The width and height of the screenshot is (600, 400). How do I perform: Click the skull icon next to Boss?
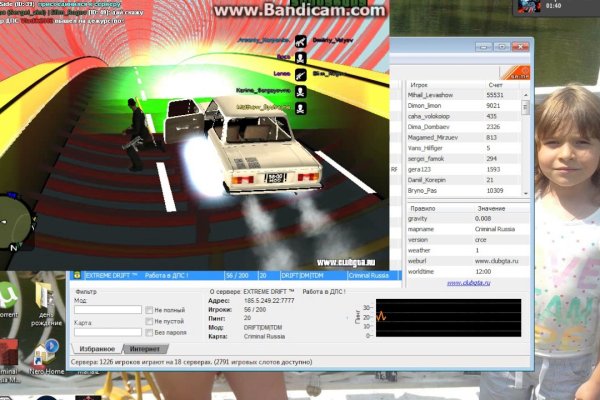(x=301, y=58)
